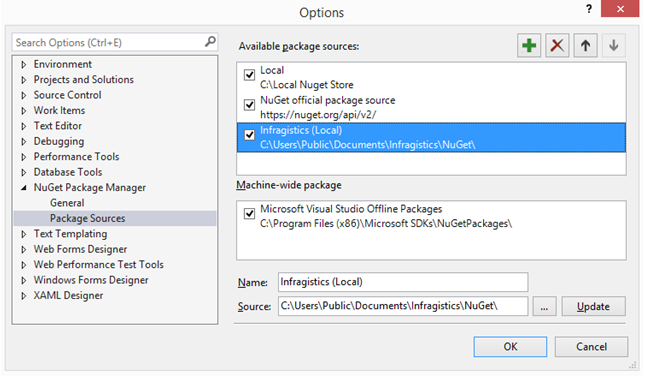Select NuGet official package source row
This screenshot has width=645, height=376.
(x=431, y=107)
